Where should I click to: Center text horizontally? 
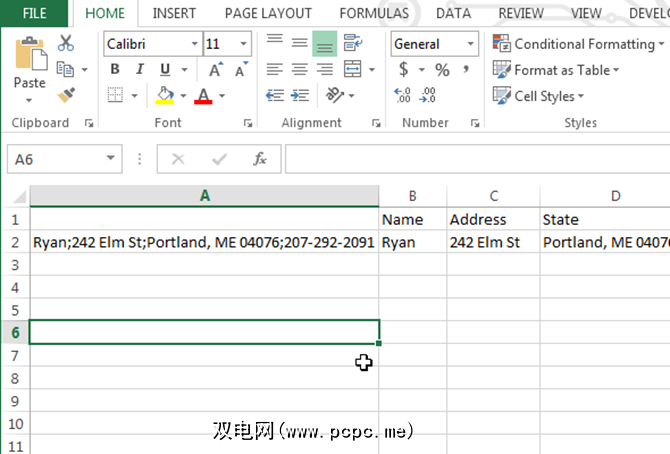point(300,69)
